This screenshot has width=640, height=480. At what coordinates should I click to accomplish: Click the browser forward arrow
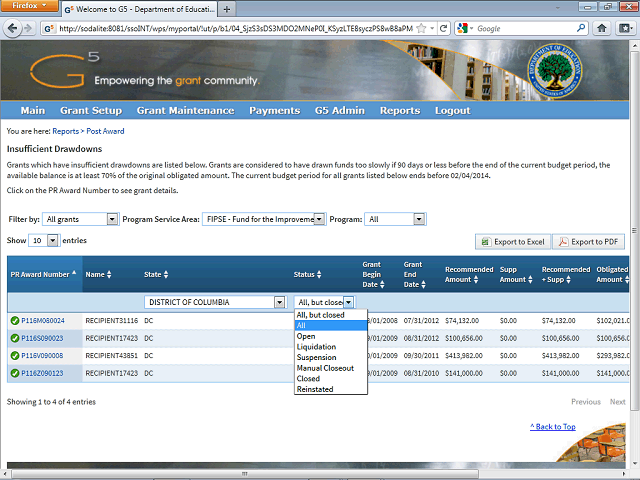pos(28,28)
